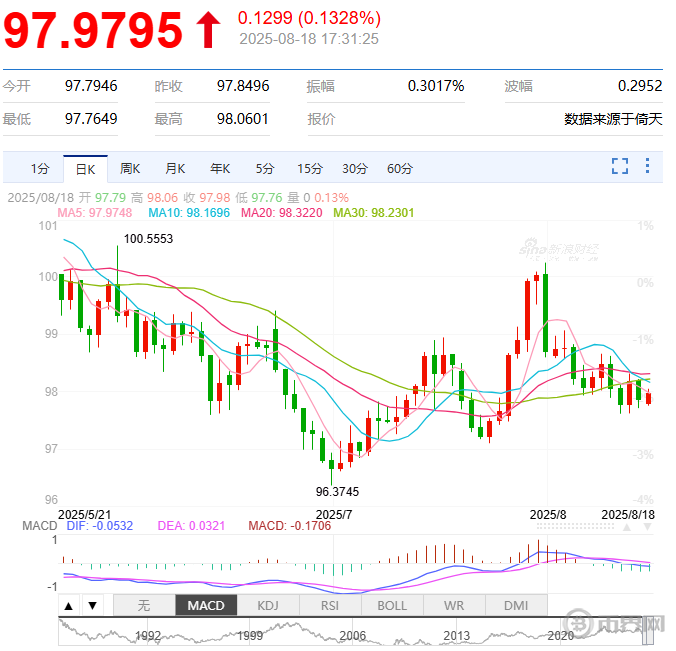Enable the KDJ indicator
This screenshot has height=651, width=676.
(x=268, y=605)
